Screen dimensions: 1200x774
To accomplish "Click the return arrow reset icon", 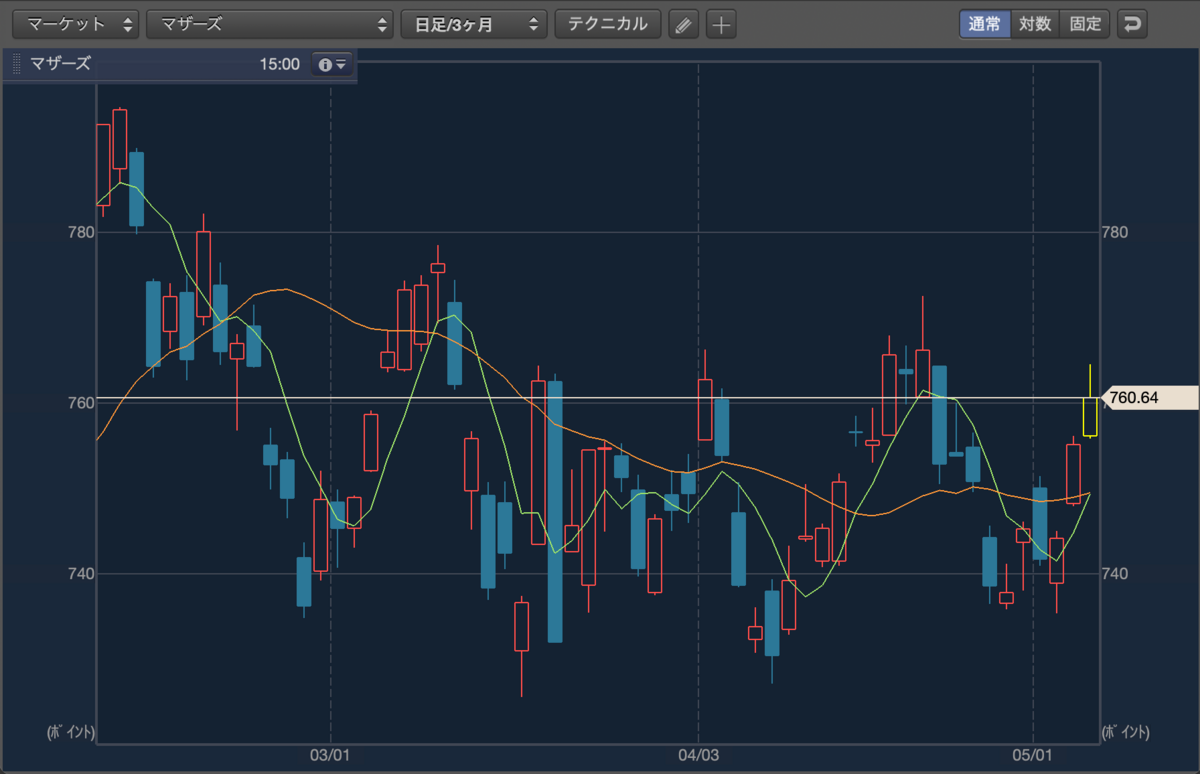I will click(1132, 24).
